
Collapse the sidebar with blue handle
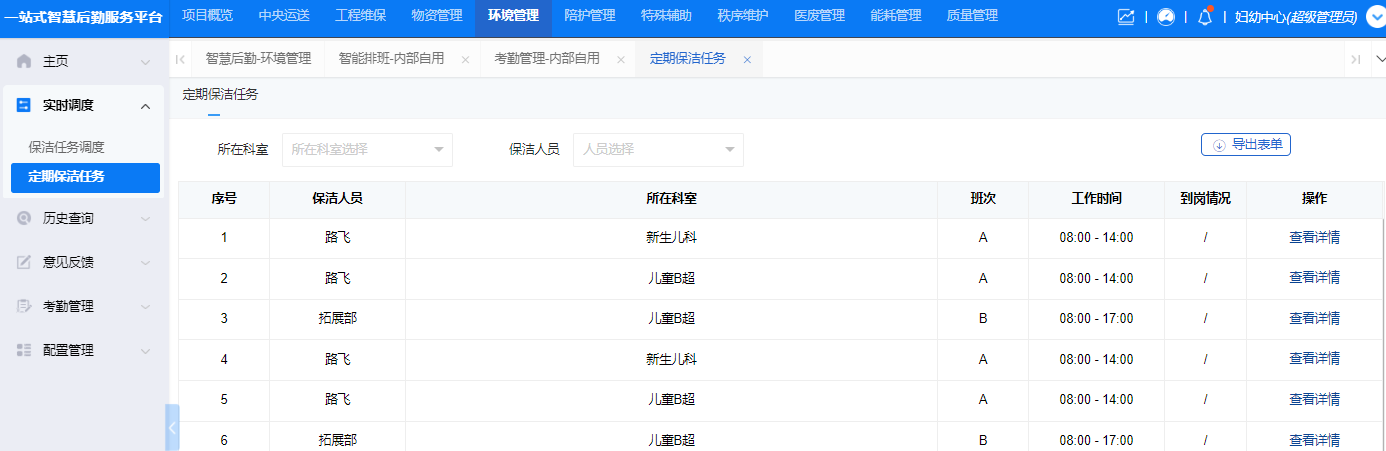click(172, 427)
